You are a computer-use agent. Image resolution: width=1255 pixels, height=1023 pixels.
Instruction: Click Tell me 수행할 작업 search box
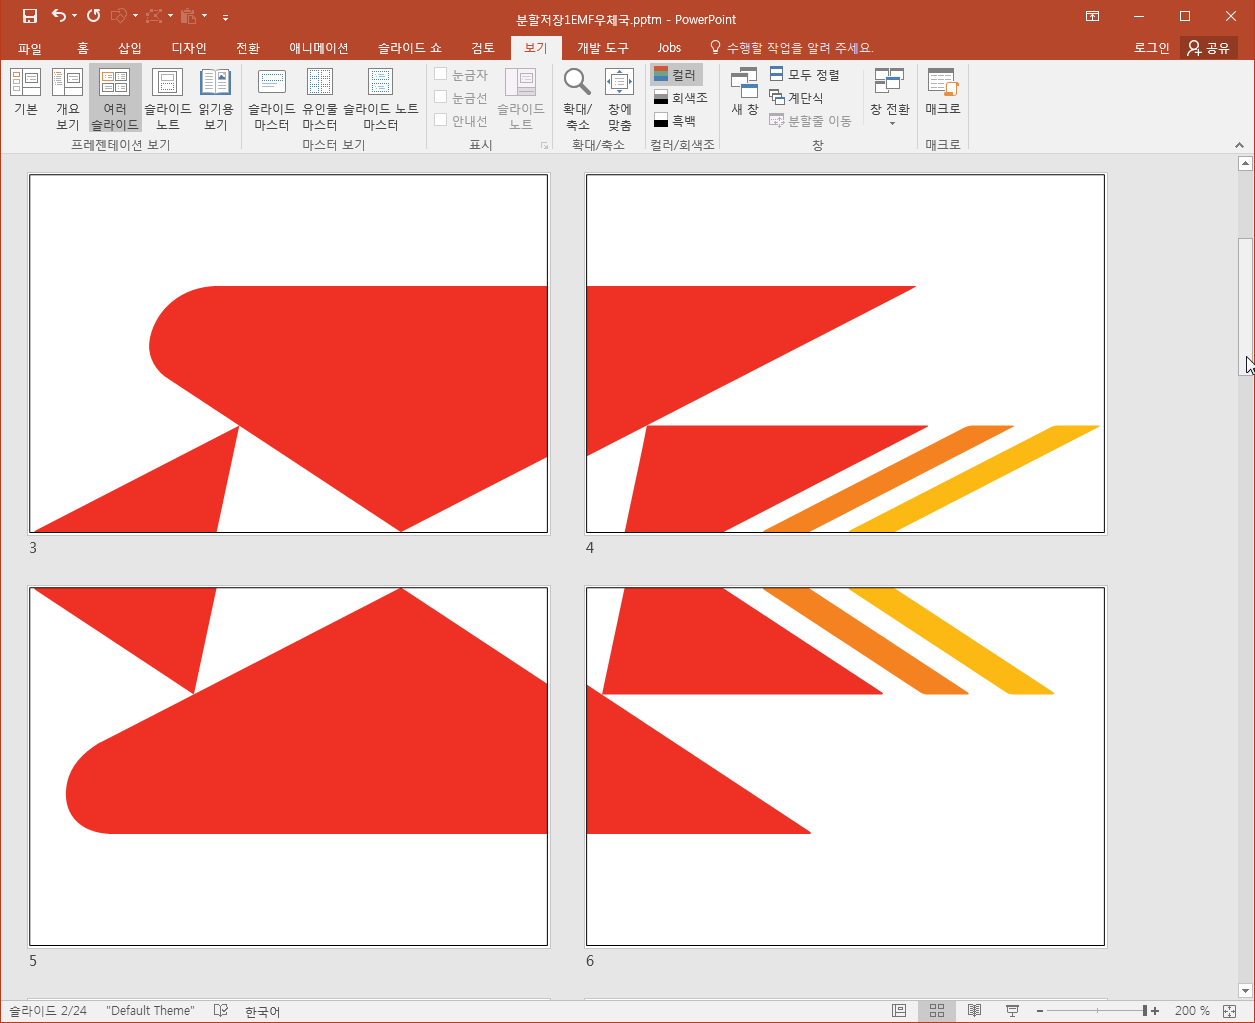pos(792,48)
